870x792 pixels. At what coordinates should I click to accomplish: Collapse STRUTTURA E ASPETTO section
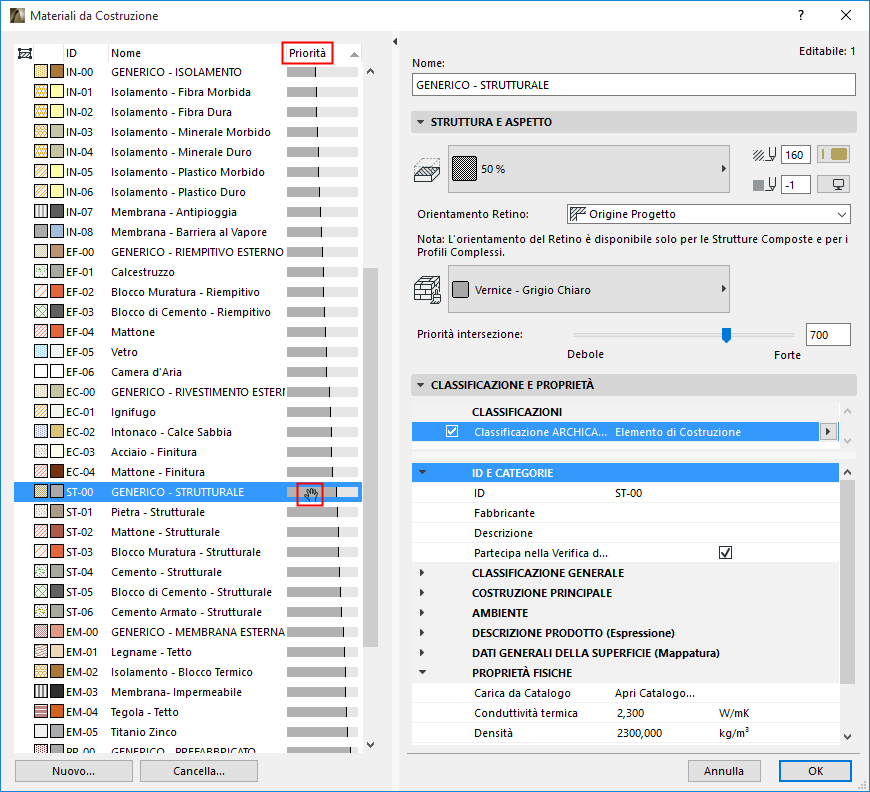pos(421,122)
